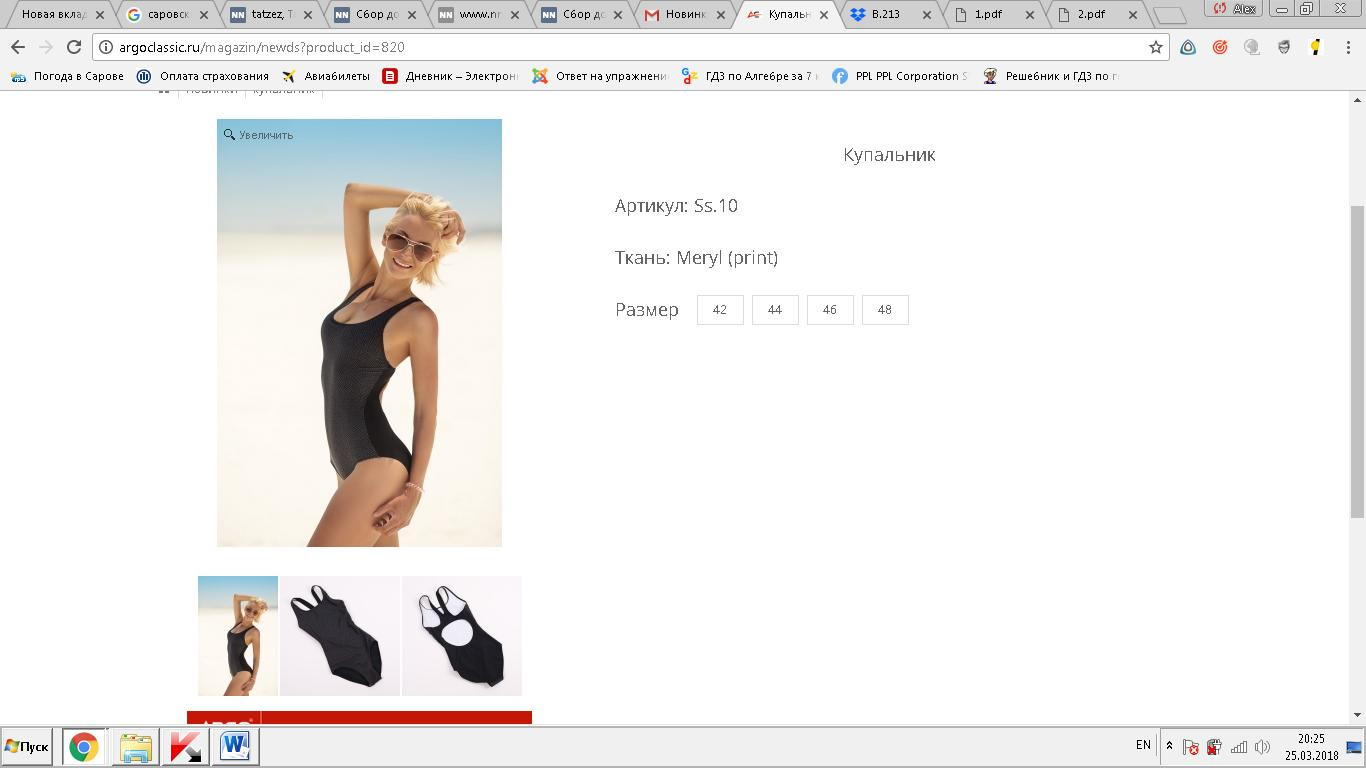Viewport: 1366px width, 768px height.
Task: Focus the address bar with argoclassic.ru URL
Action: 630,47
